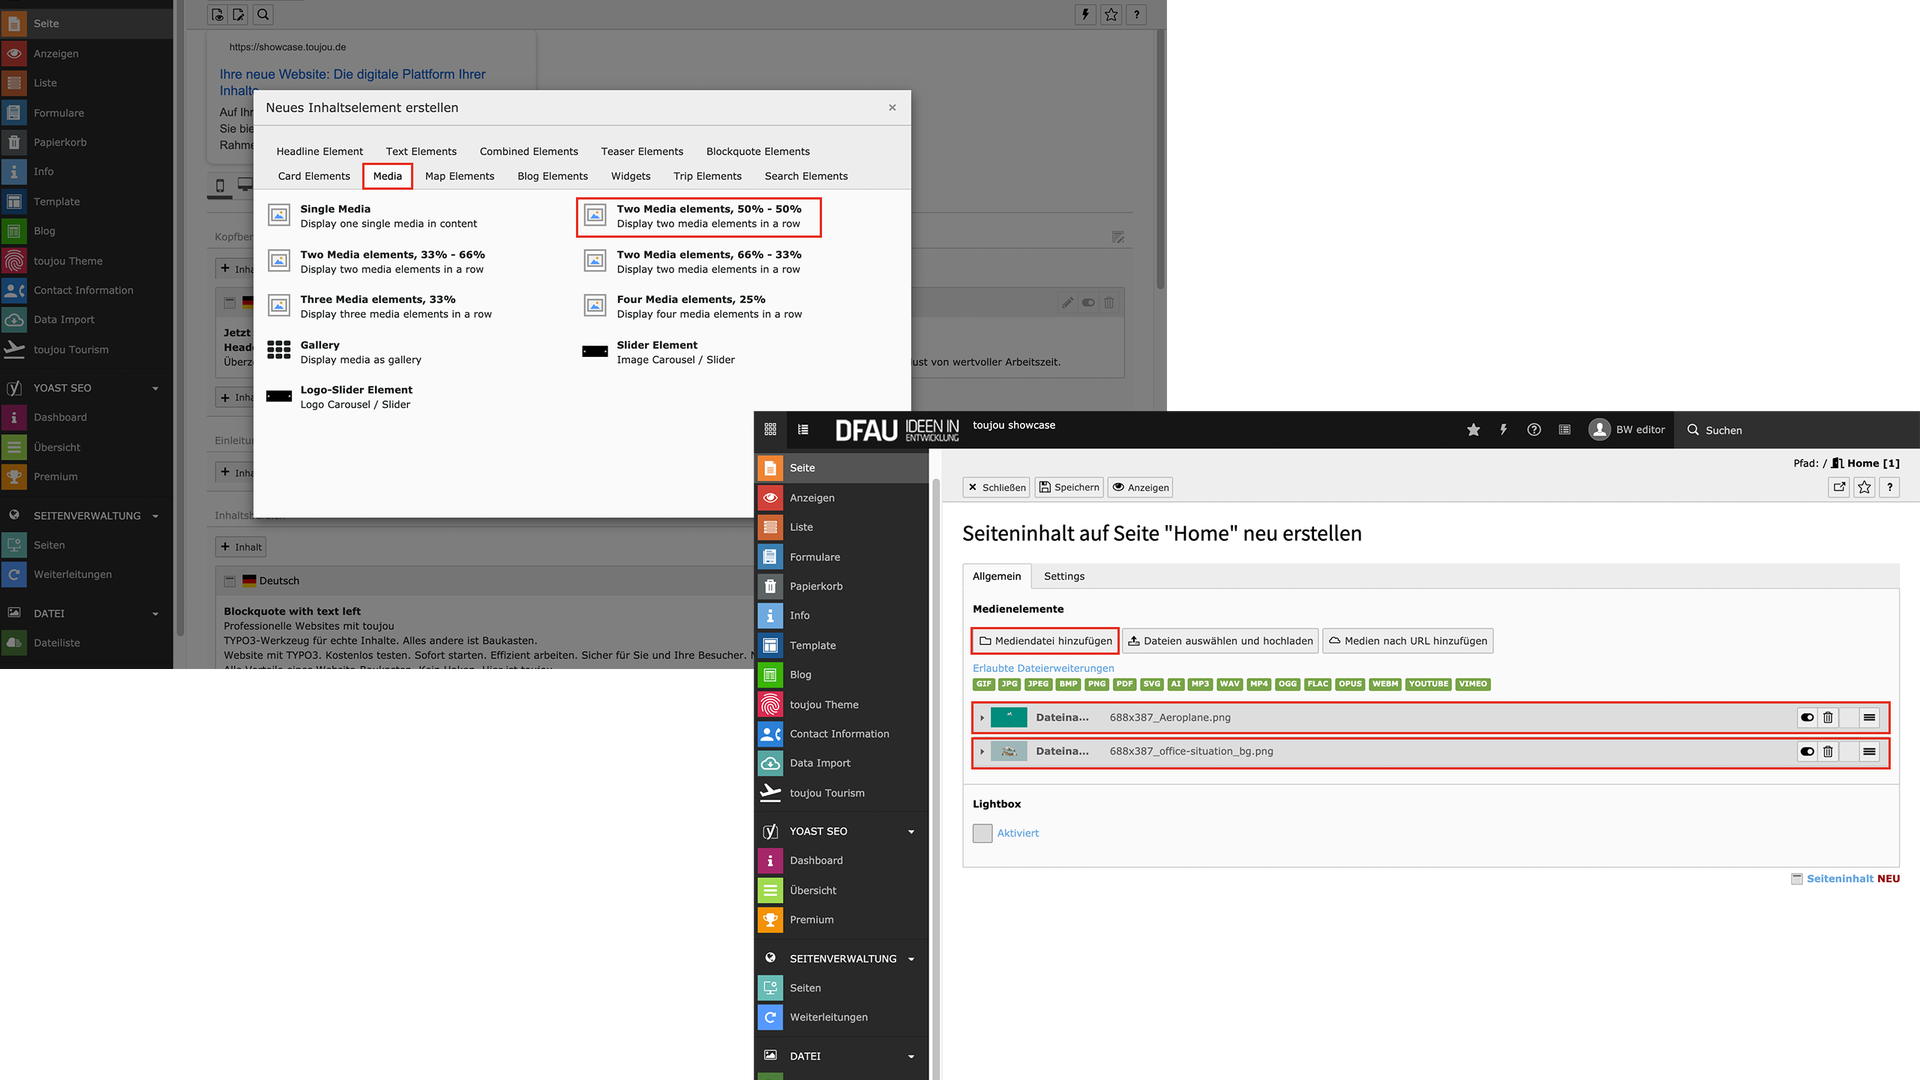Select the Gallery element icon
1920x1080 pixels.
tap(279, 350)
